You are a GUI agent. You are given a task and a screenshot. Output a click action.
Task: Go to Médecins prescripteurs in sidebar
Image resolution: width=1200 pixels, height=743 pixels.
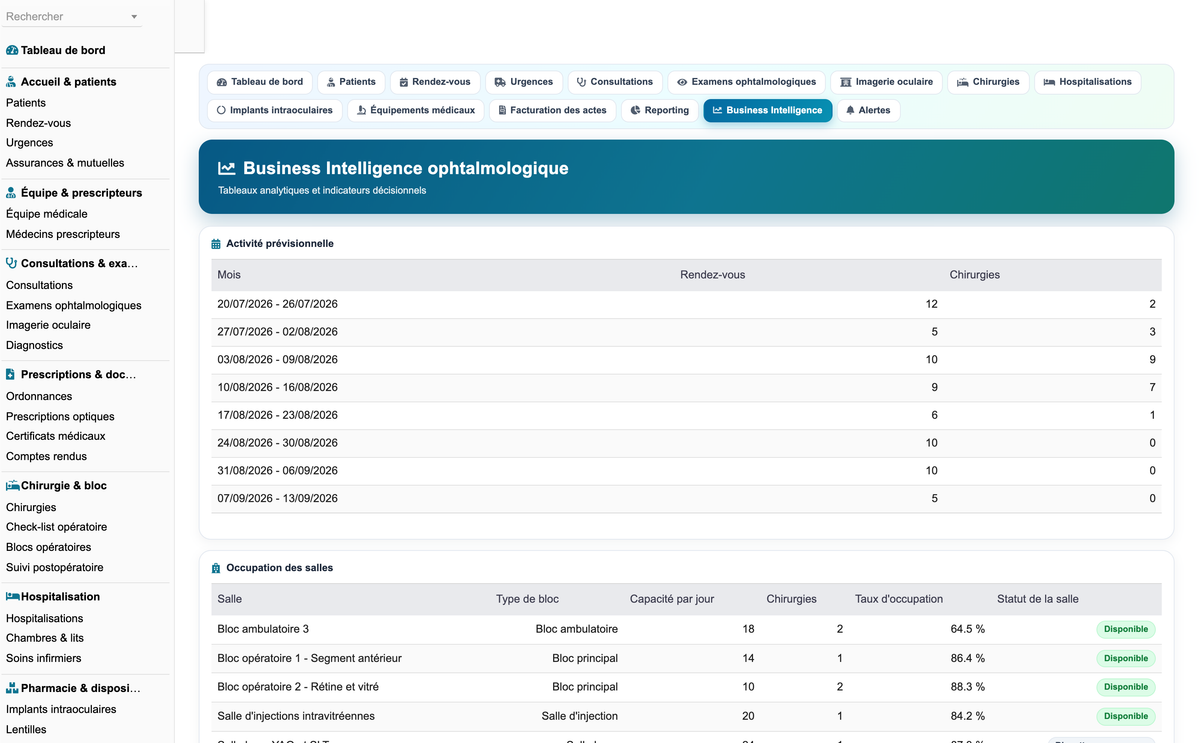[63, 234]
